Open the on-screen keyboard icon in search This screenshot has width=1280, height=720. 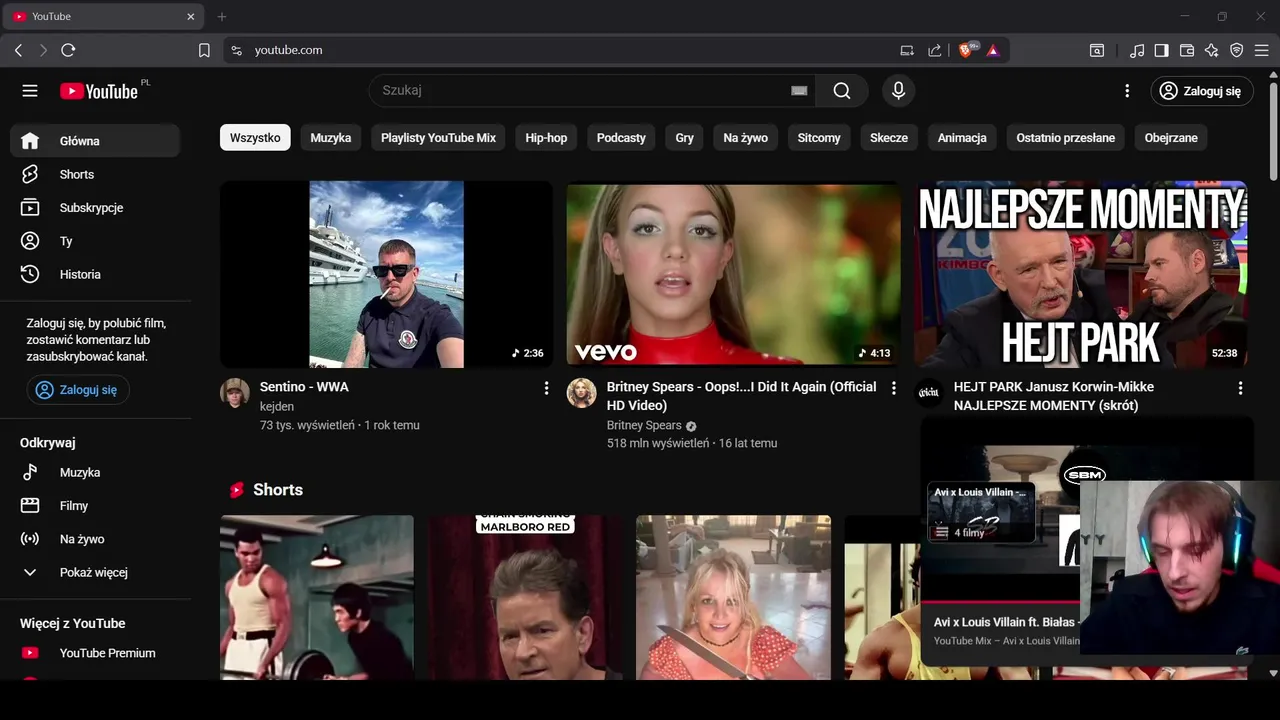(799, 91)
